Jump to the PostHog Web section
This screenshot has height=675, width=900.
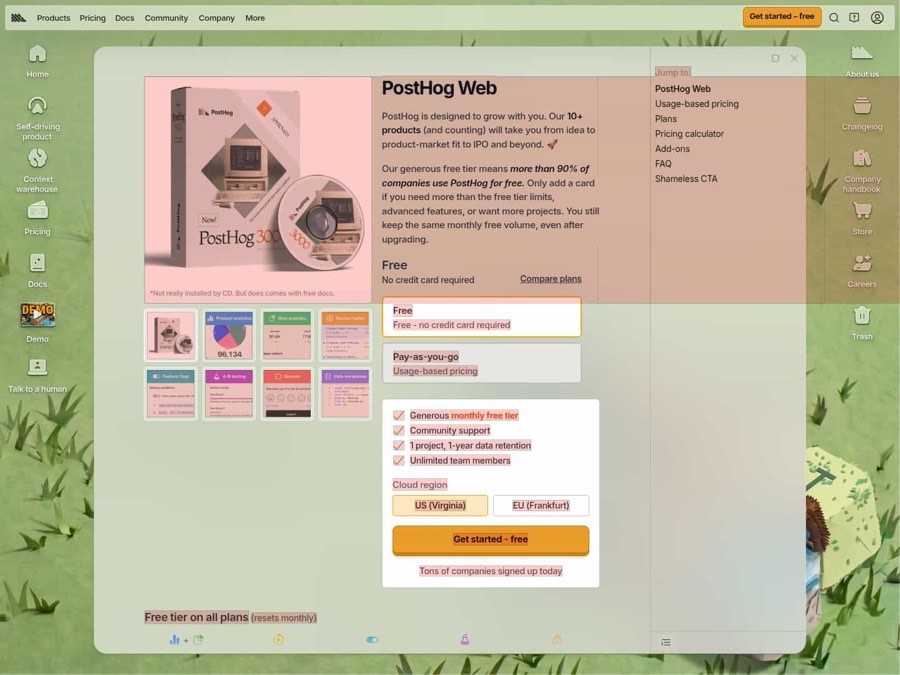682,89
